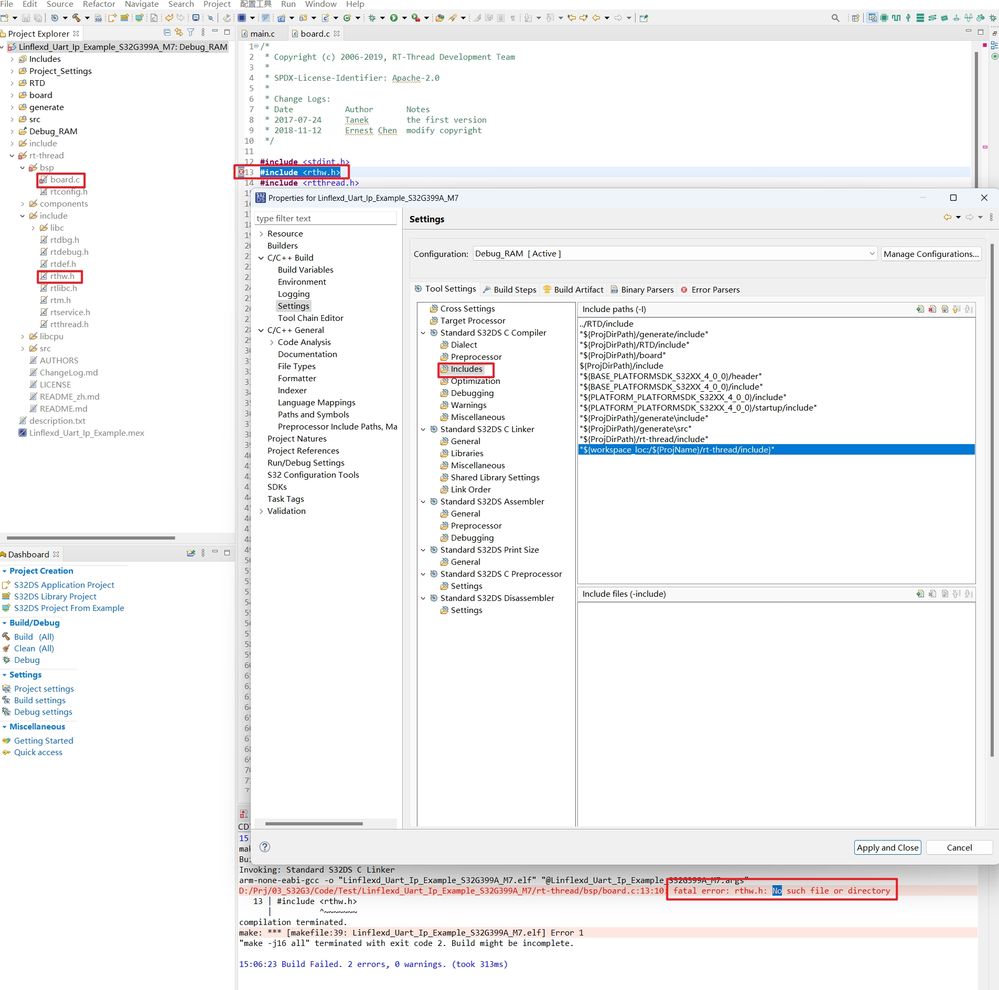Collapse the Standard S32DS C Compiler node
The height and width of the screenshot is (990, 999).
tap(422, 332)
